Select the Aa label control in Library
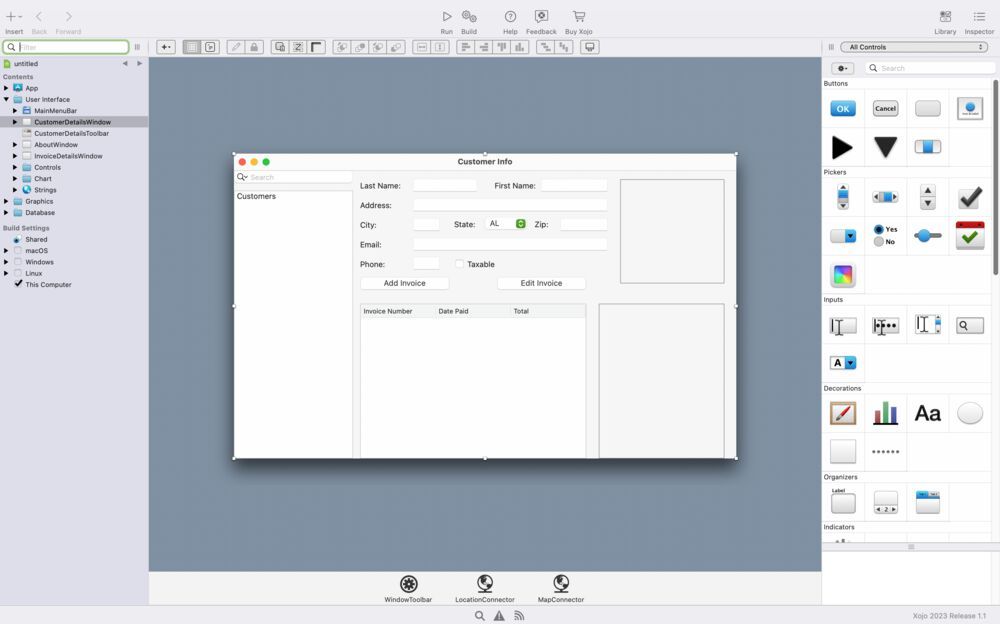1000x624 pixels. [x=927, y=413]
